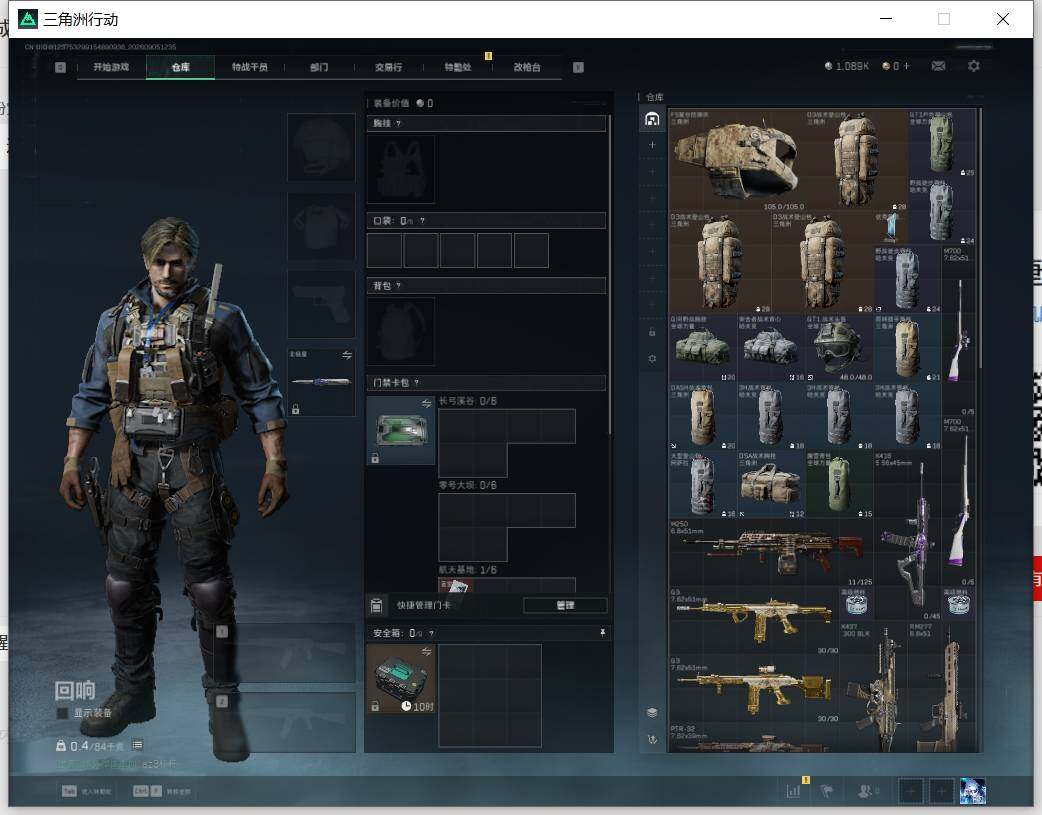The height and width of the screenshot is (815, 1042).
Task: Click the stack layers icon in warehouse sidebar
Action: [652, 712]
